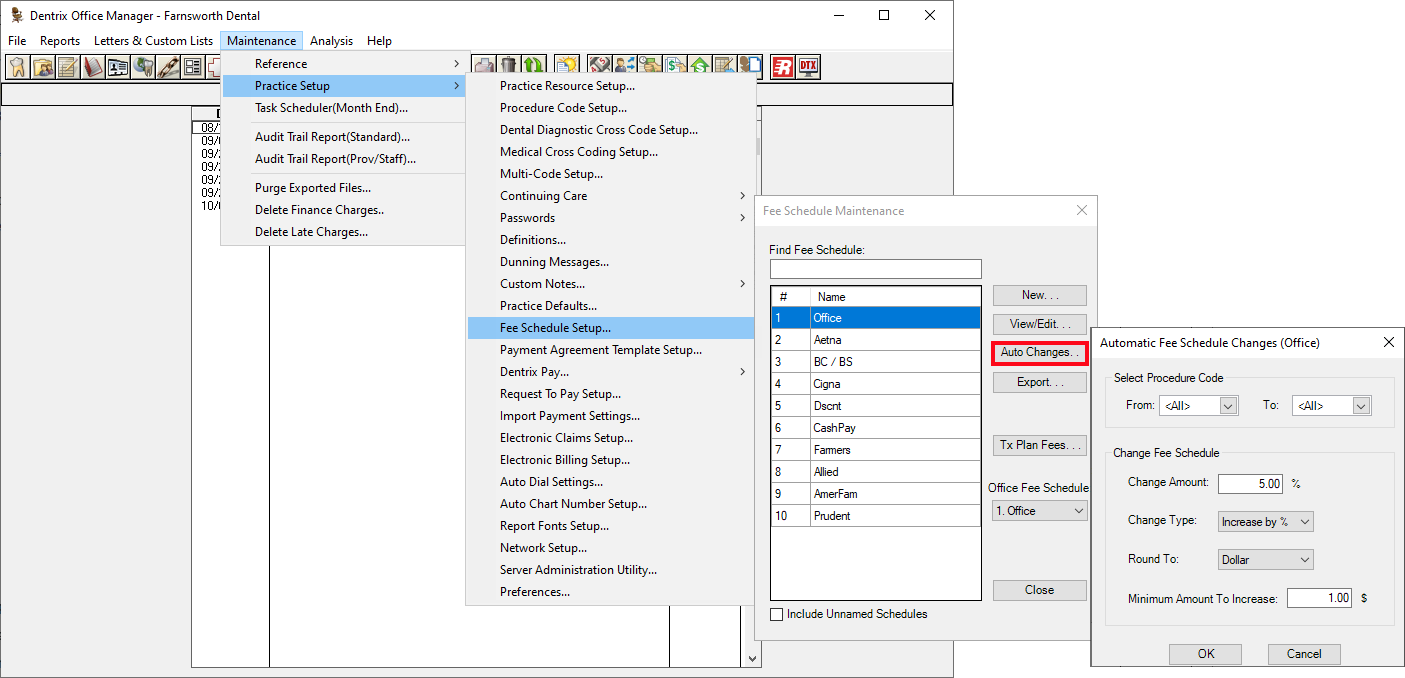This screenshot has height=678, width=1405.
Task: Click the red R toolbar icon
Action: click(782, 67)
